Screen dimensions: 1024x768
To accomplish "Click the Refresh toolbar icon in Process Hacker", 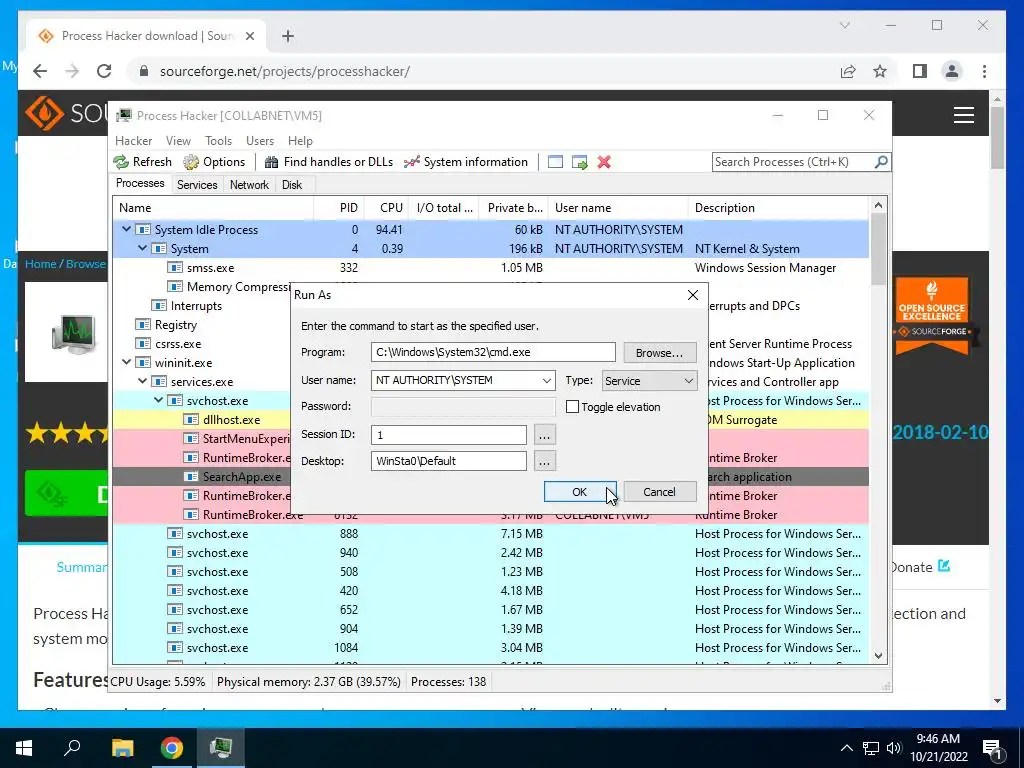I will [121, 162].
